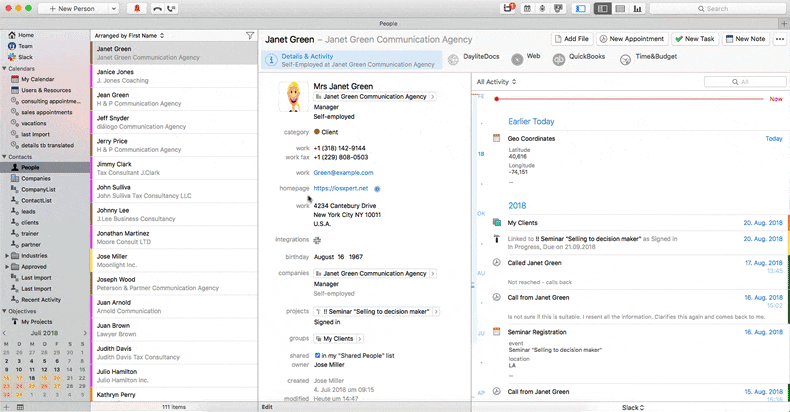Click the top toolbar Search field
This screenshot has height=412, width=790.
click(x=717, y=9)
